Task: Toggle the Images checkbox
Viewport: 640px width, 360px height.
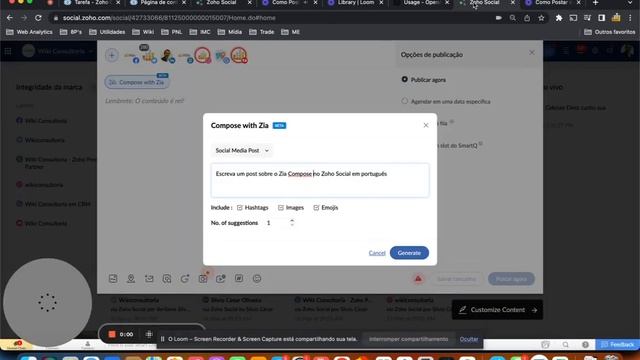Action: pyautogui.click(x=281, y=208)
